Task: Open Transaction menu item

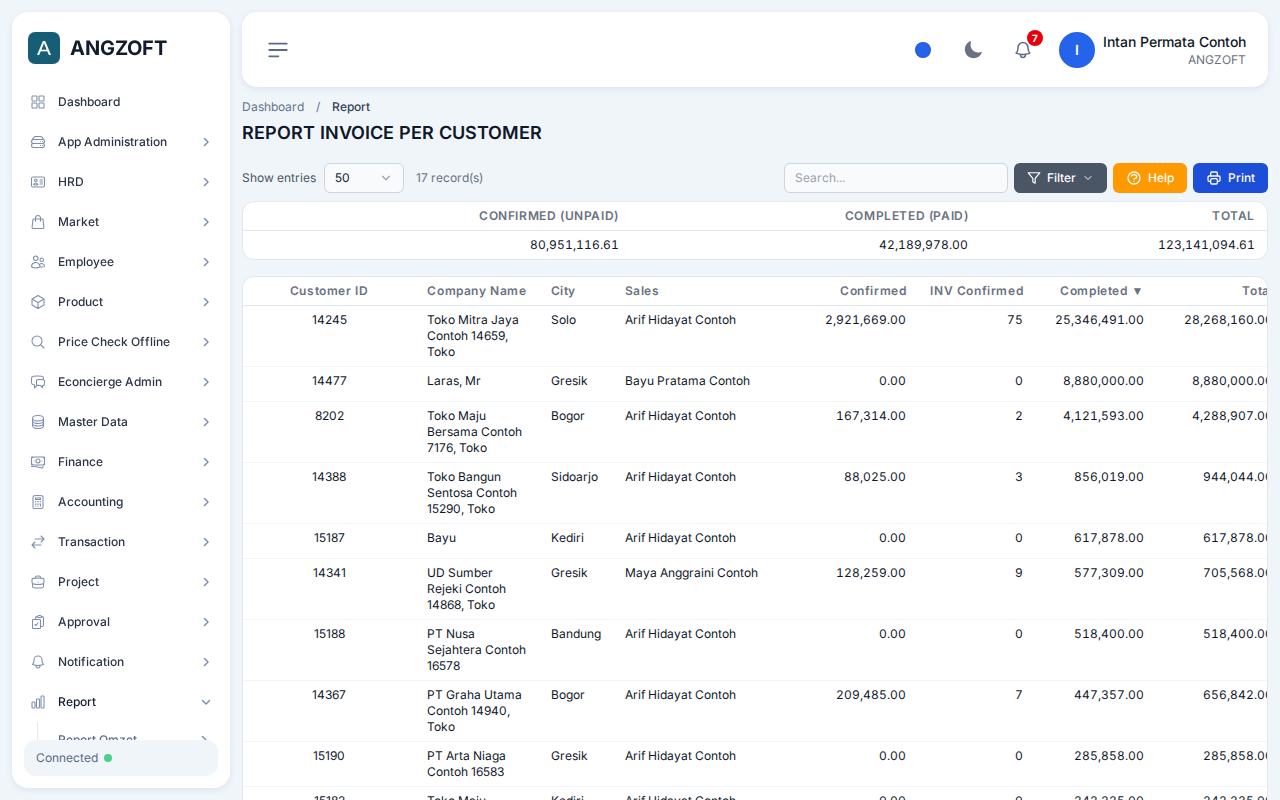Action: pyautogui.click(x=121, y=542)
